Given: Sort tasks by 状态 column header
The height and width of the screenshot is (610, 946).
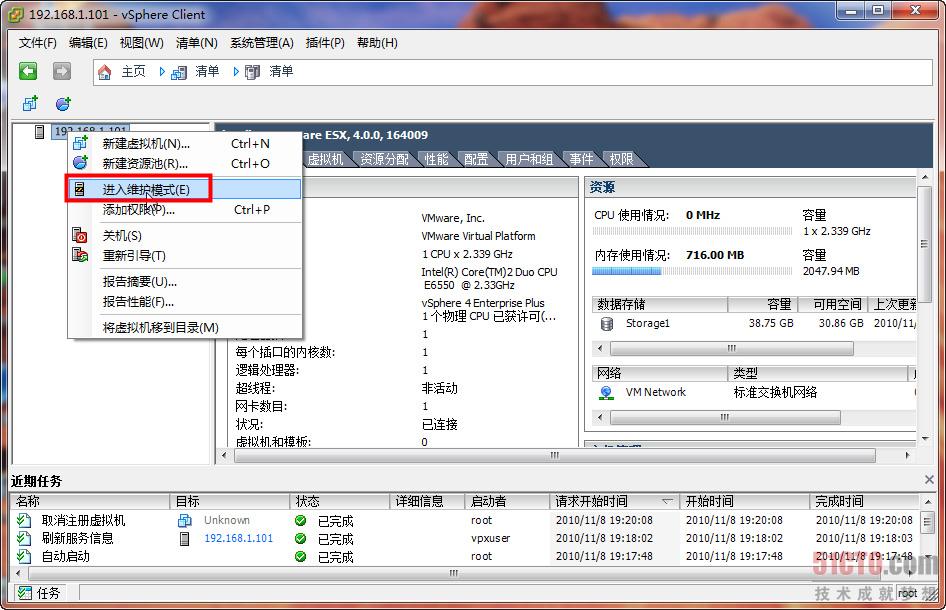Looking at the screenshot, I should 341,501.
